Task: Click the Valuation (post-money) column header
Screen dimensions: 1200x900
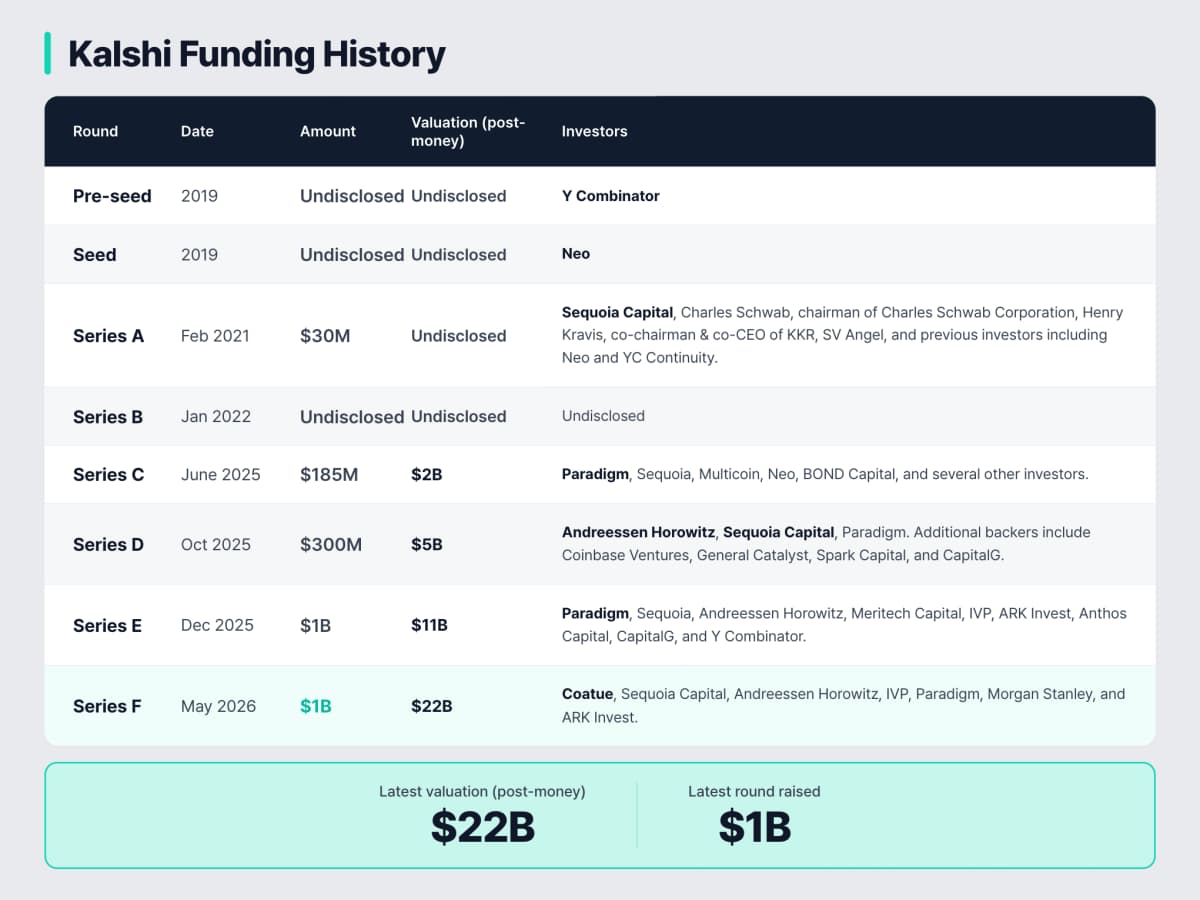Action: point(468,131)
